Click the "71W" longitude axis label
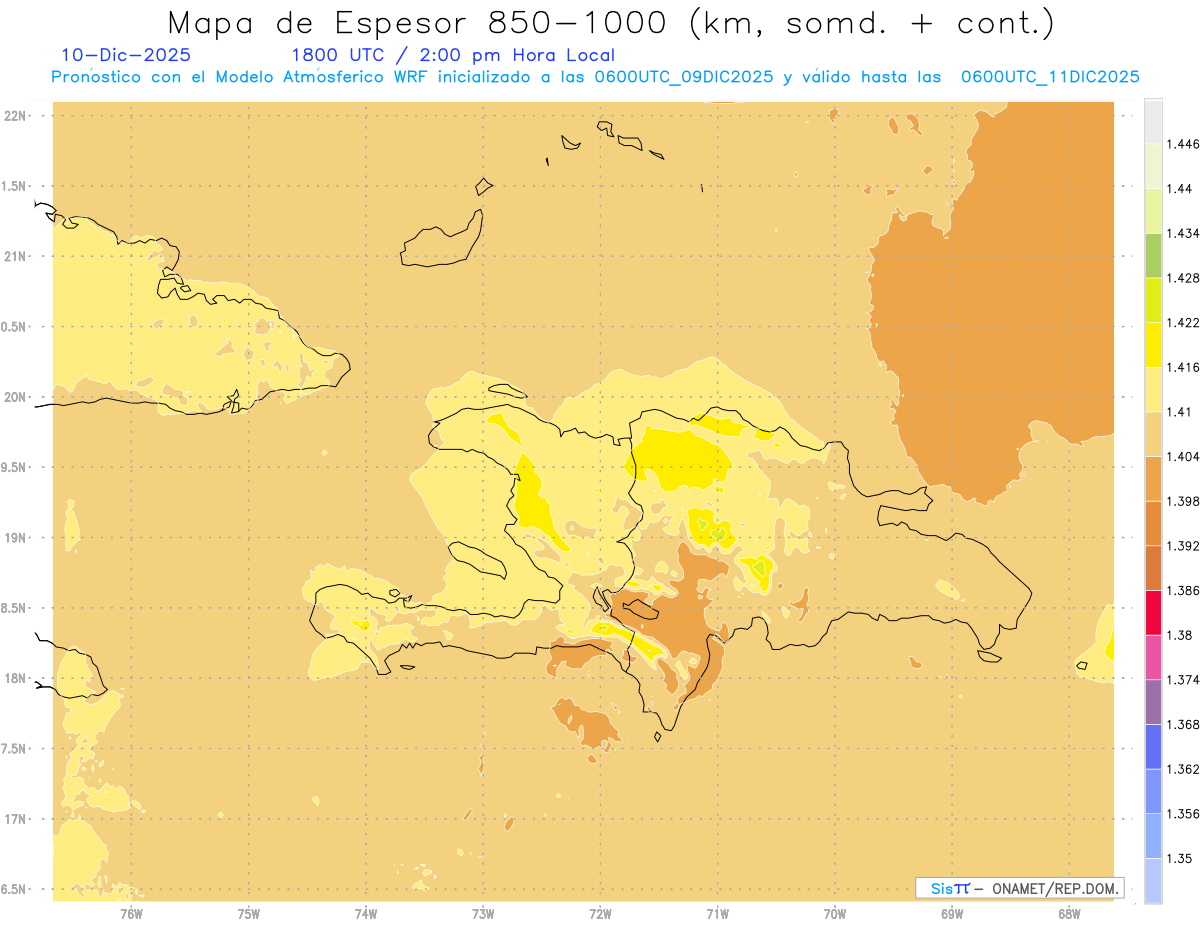The height and width of the screenshot is (927, 1200). (717, 913)
